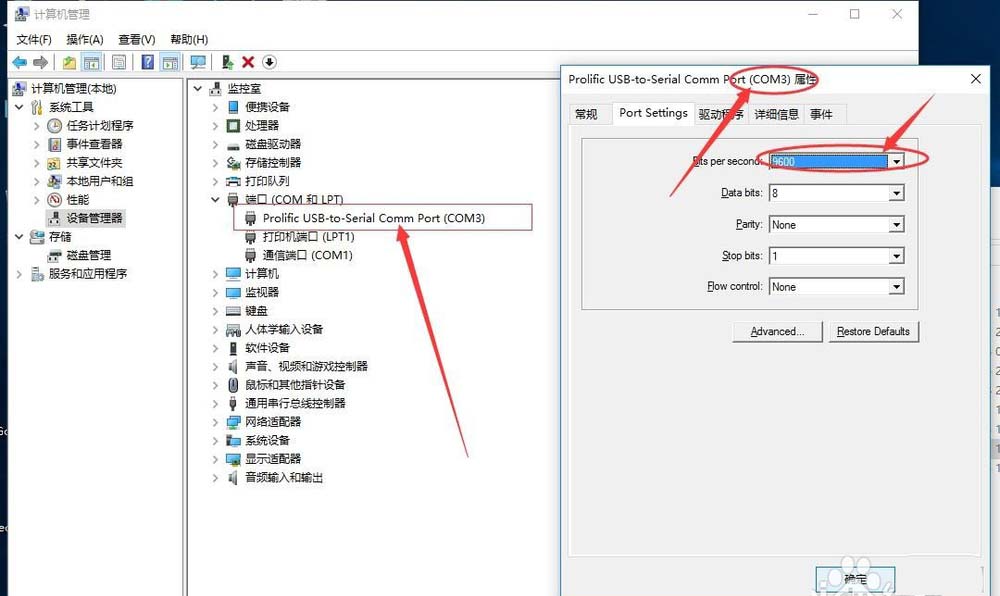Scan for hardware changes monitor icon

pyautogui.click(x=198, y=62)
